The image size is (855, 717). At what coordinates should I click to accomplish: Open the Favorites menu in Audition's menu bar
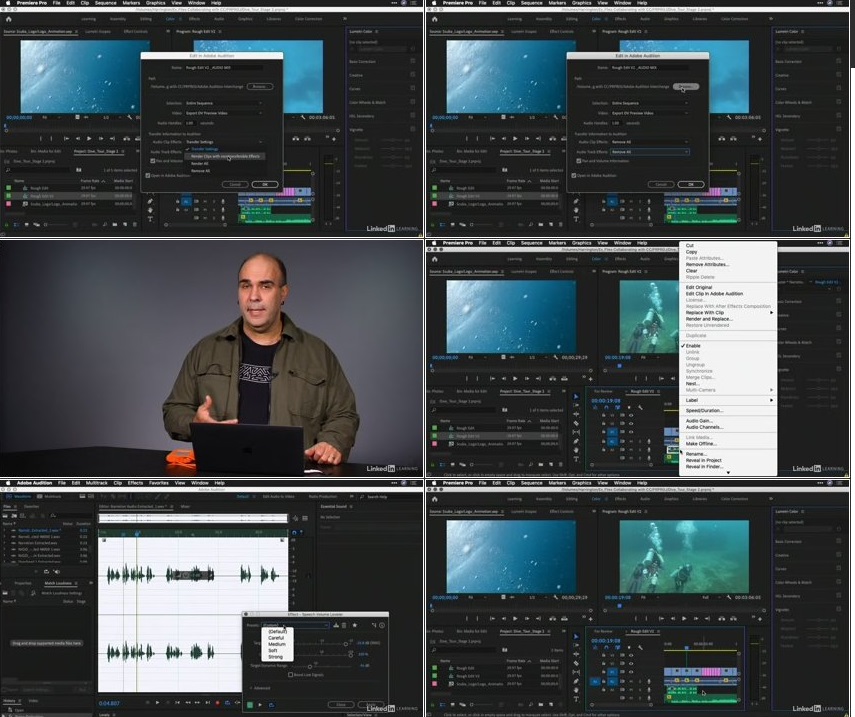159,483
